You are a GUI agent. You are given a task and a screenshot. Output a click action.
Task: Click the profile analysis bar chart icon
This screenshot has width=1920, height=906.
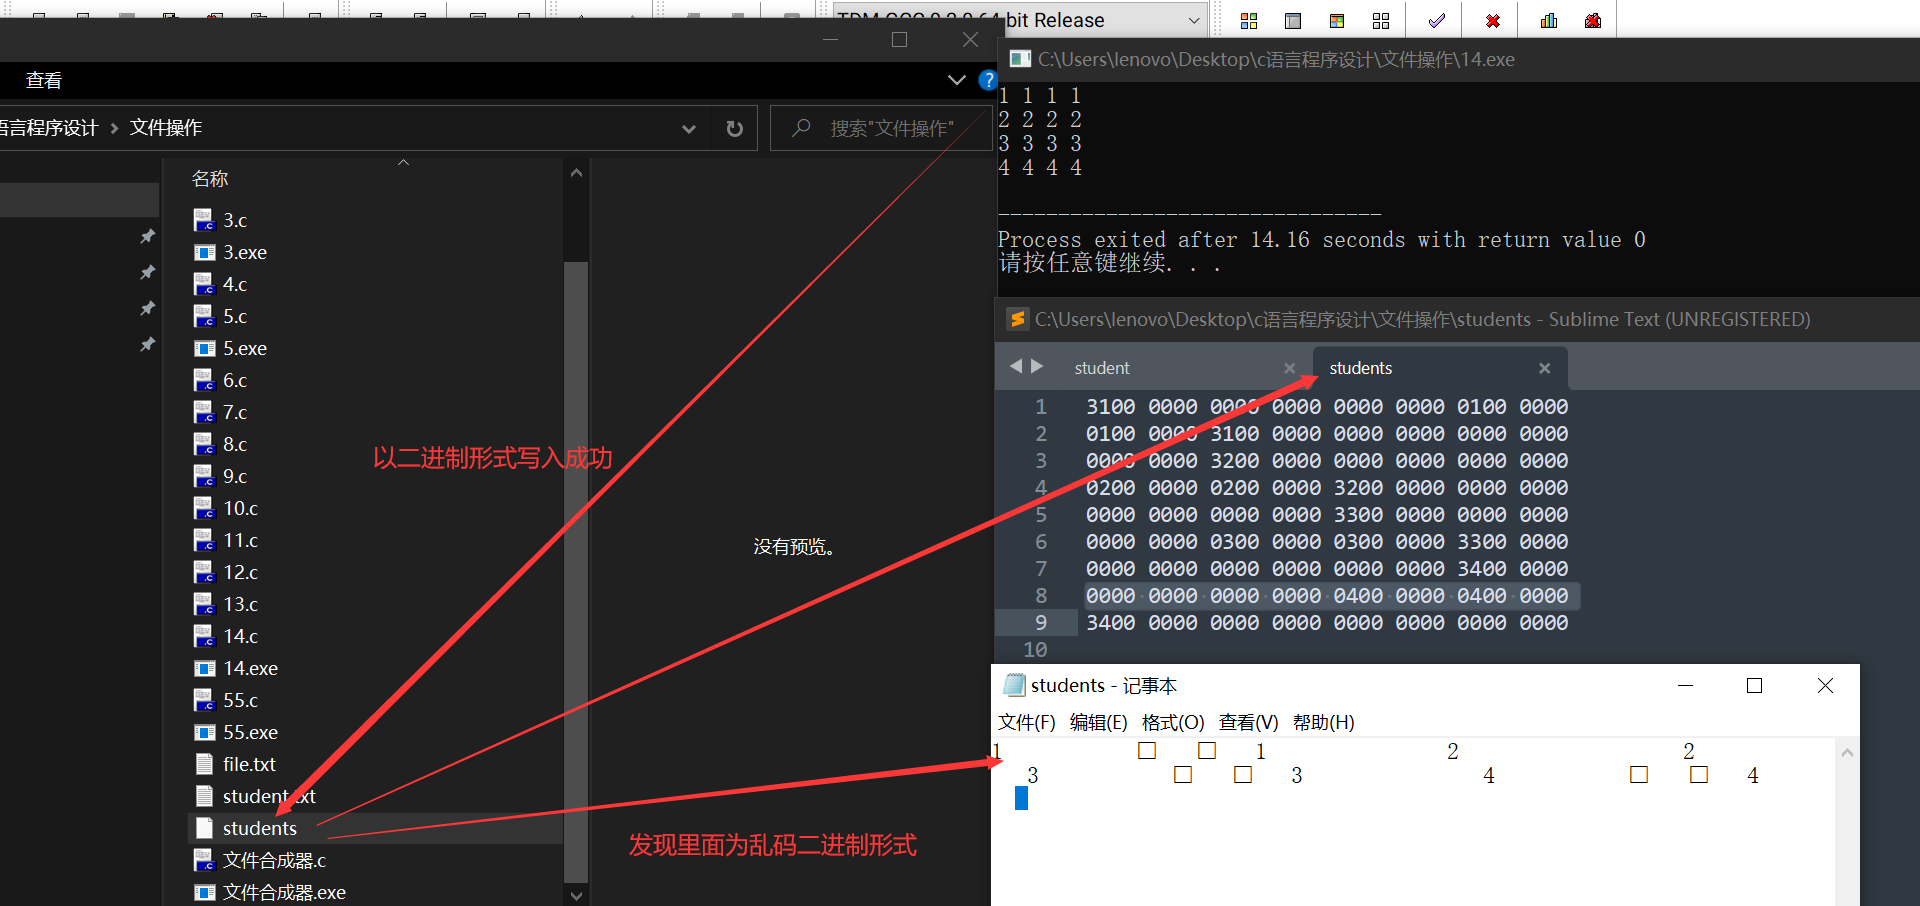click(1549, 20)
